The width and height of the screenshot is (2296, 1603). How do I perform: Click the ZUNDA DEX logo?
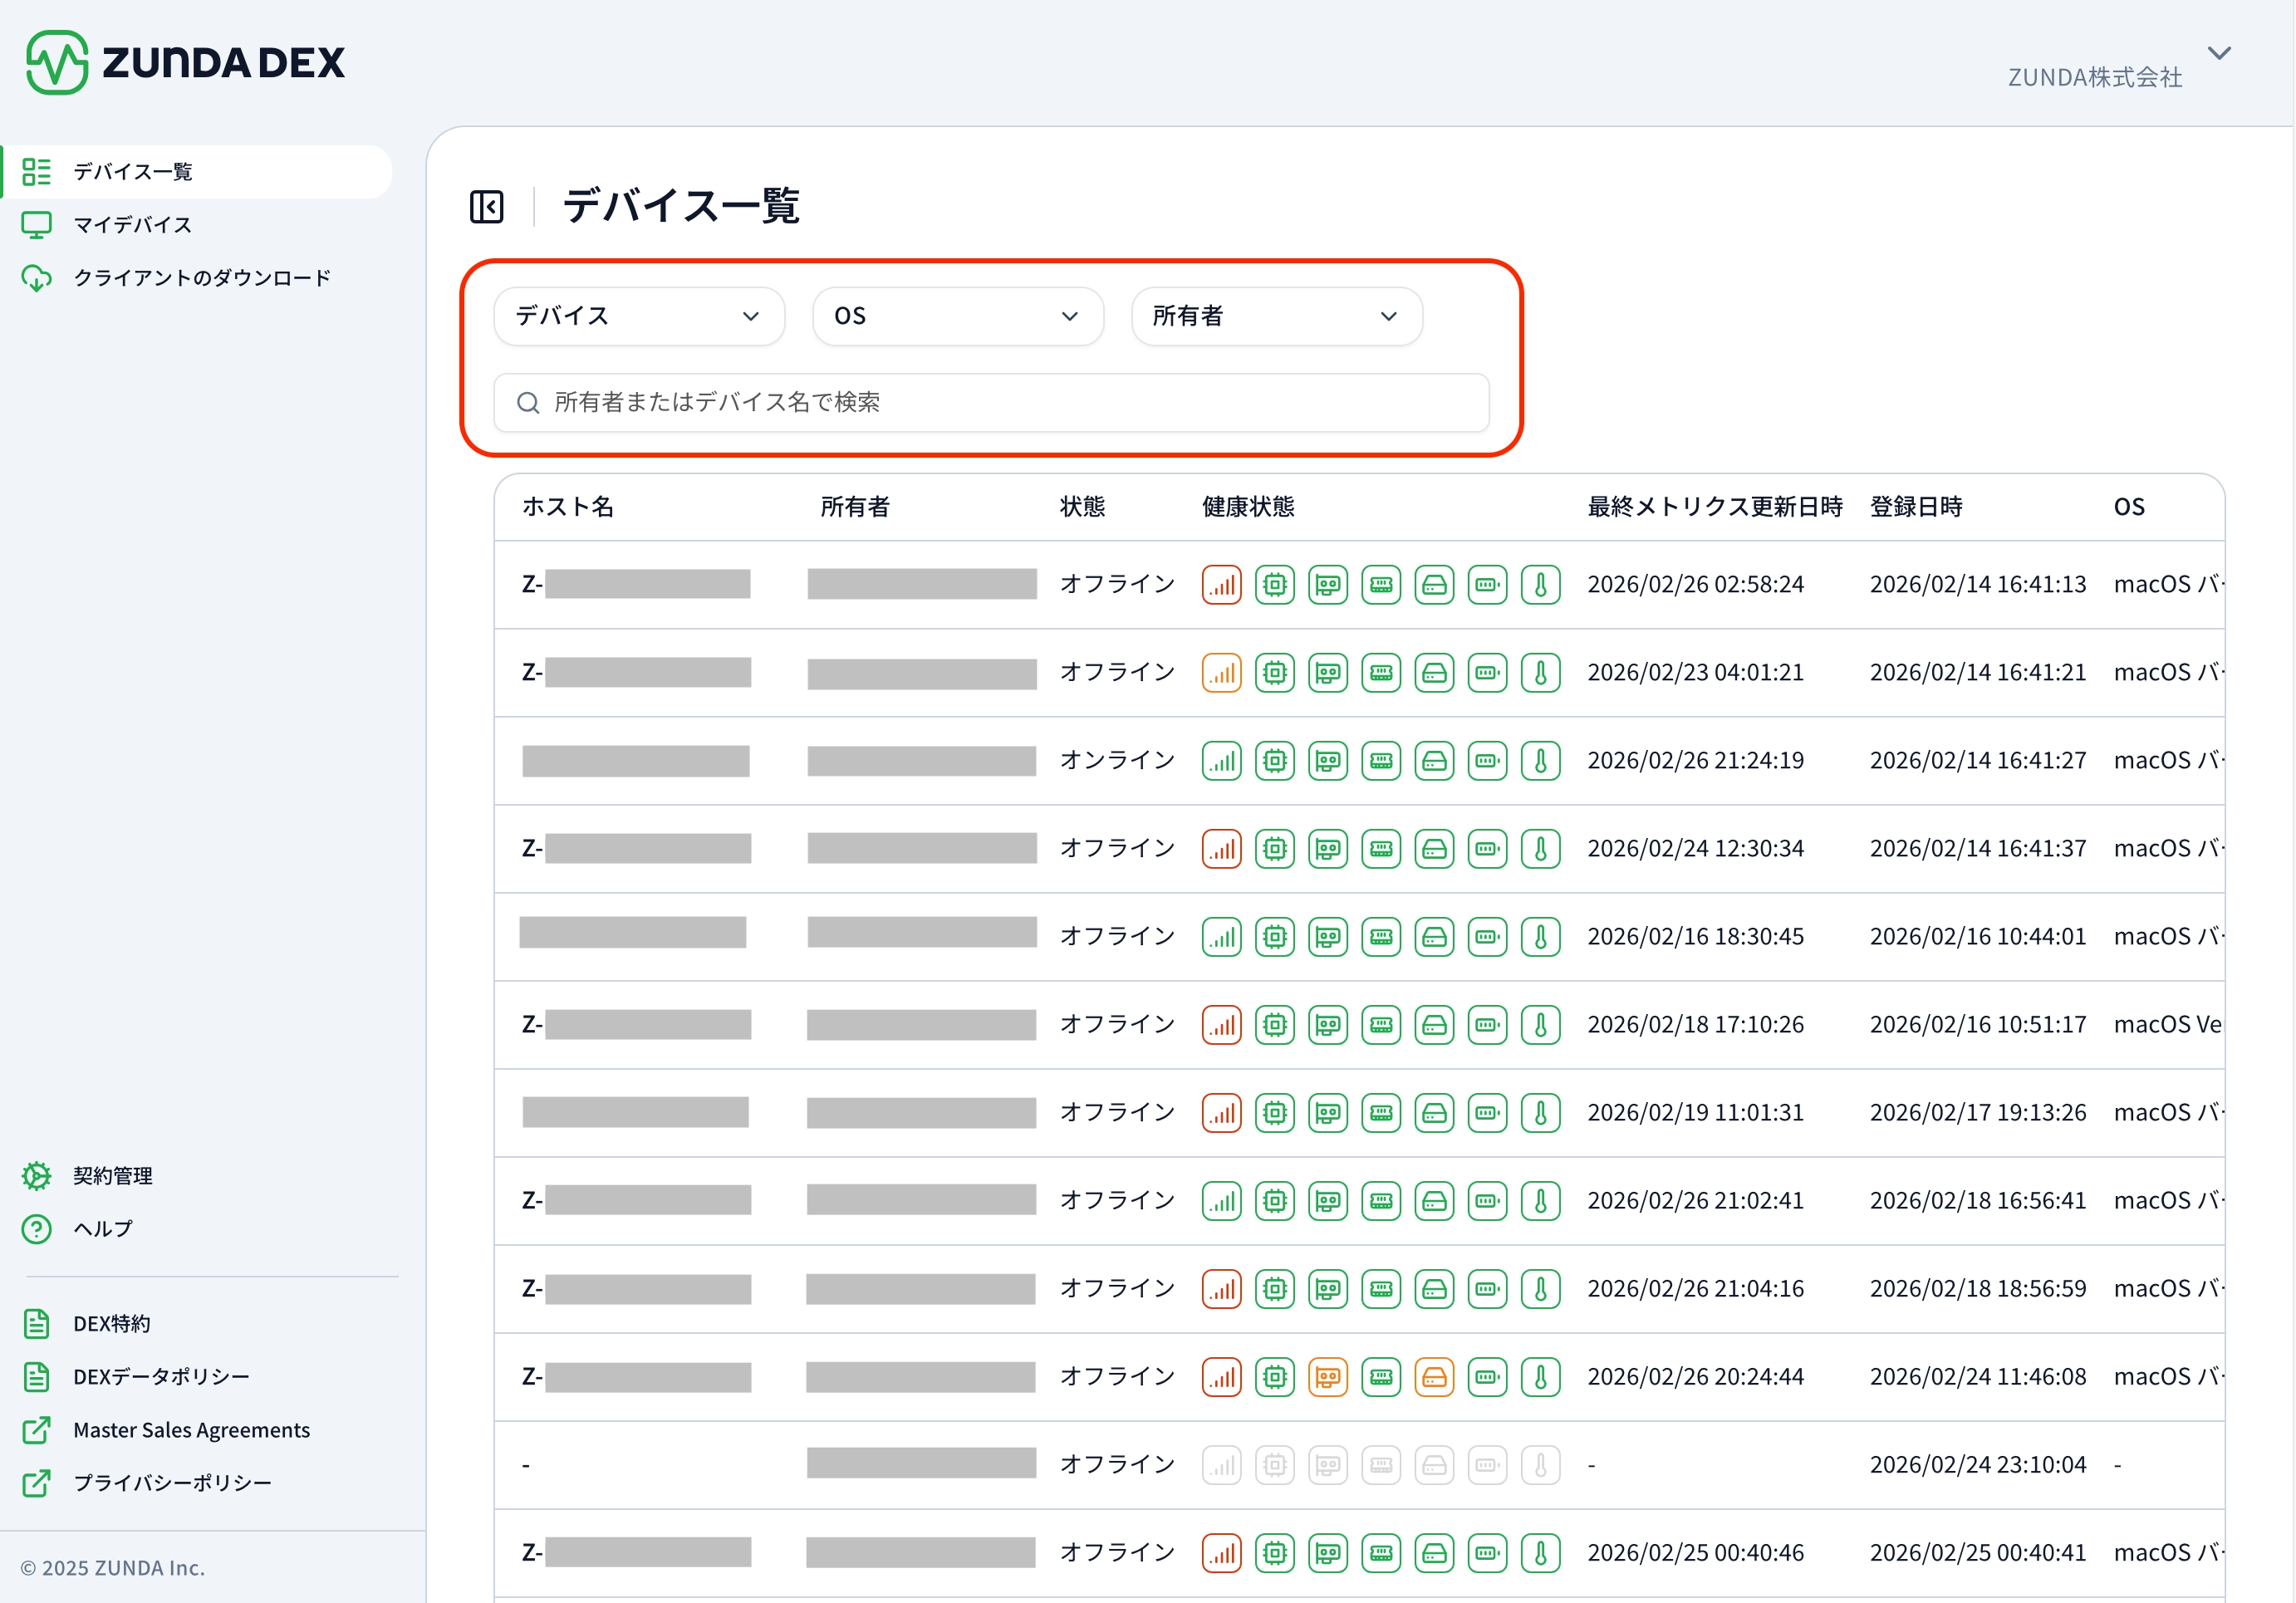(x=185, y=62)
